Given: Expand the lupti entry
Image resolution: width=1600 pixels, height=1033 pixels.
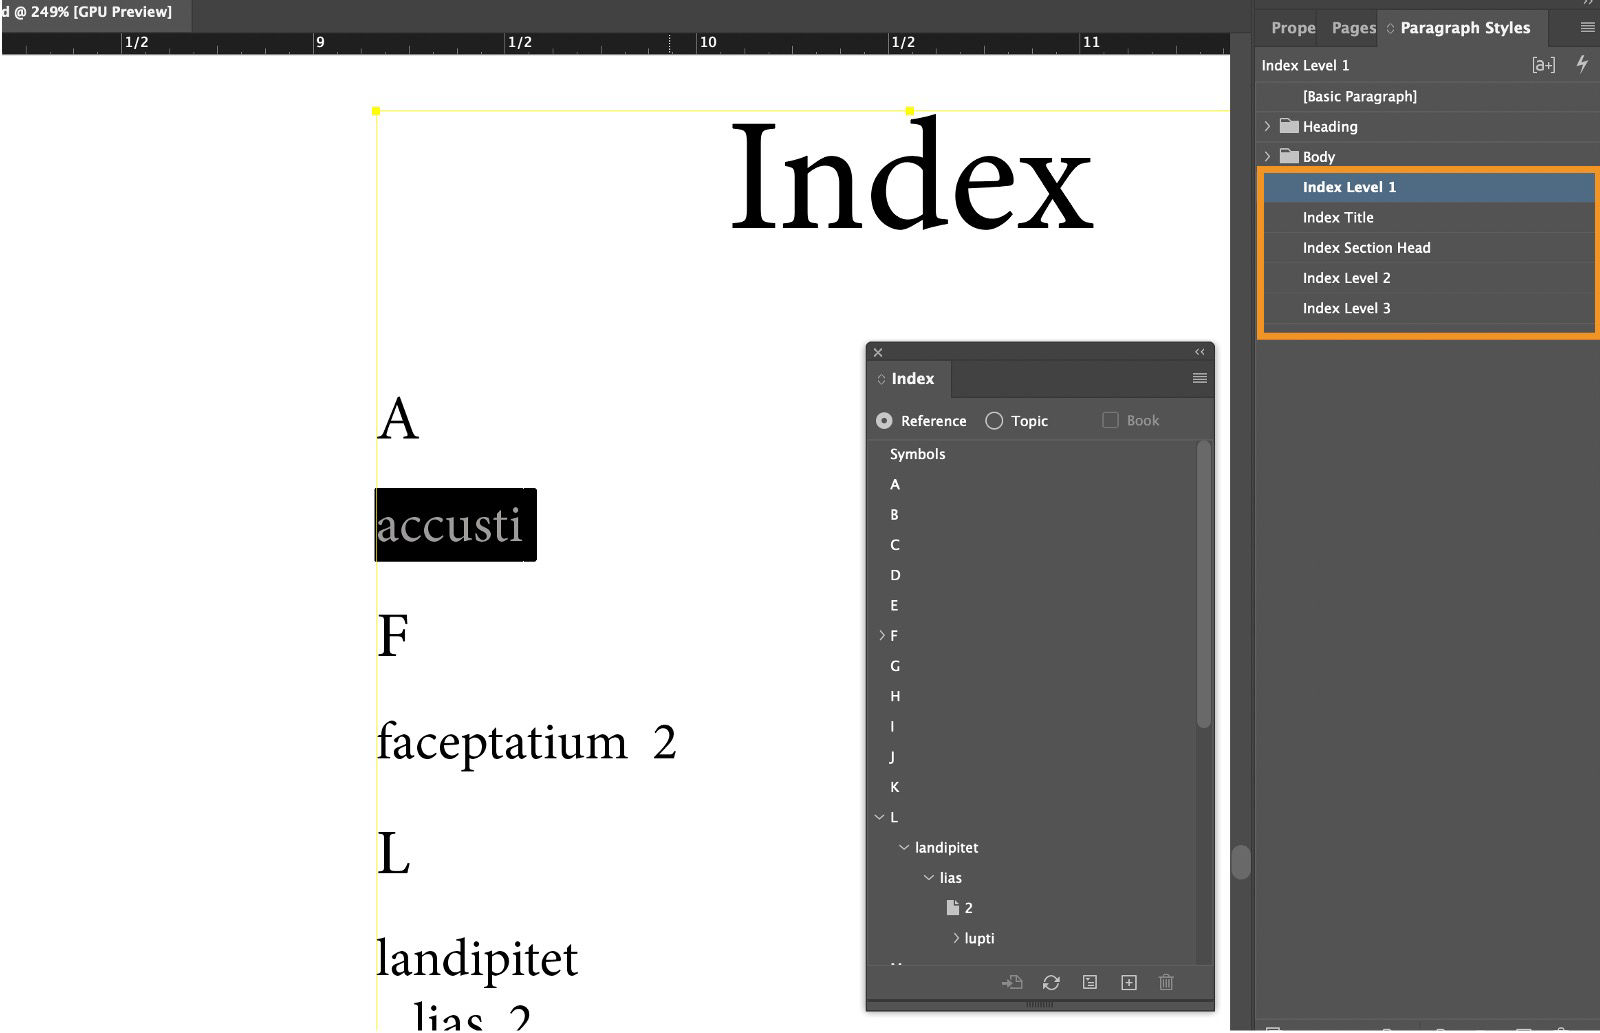Looking at the screenshot, I should [956, 938].
